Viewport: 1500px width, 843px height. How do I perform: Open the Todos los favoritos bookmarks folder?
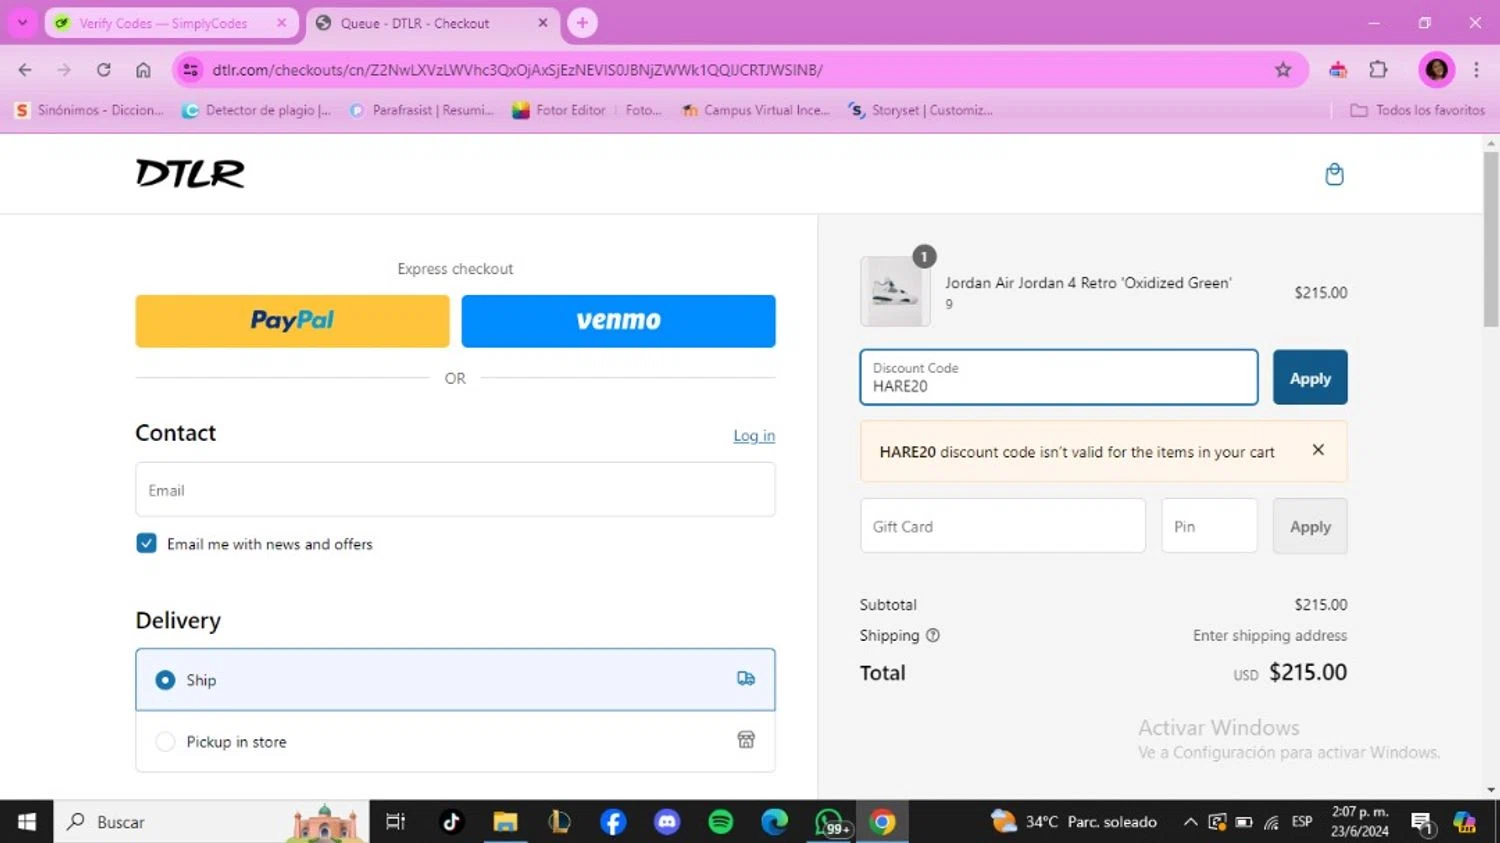tap(1417, 110)
